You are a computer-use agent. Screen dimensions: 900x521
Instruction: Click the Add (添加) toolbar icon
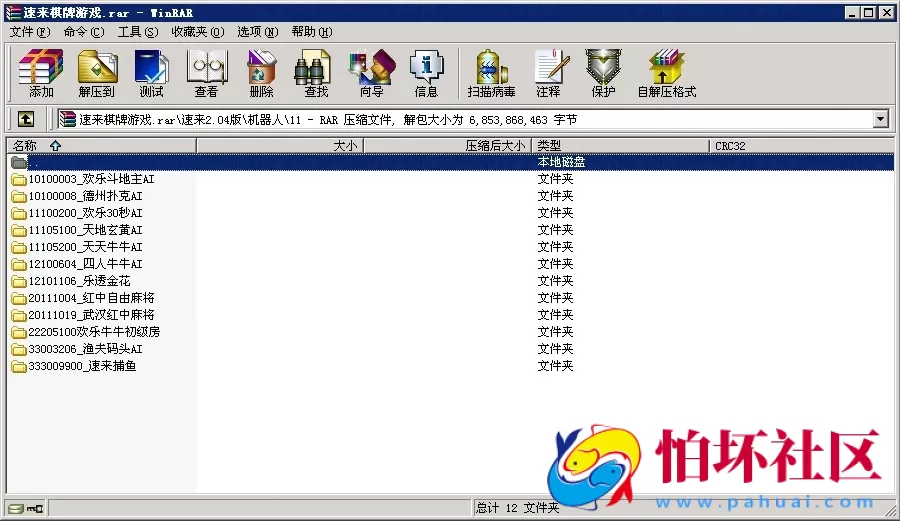point(41,73)
